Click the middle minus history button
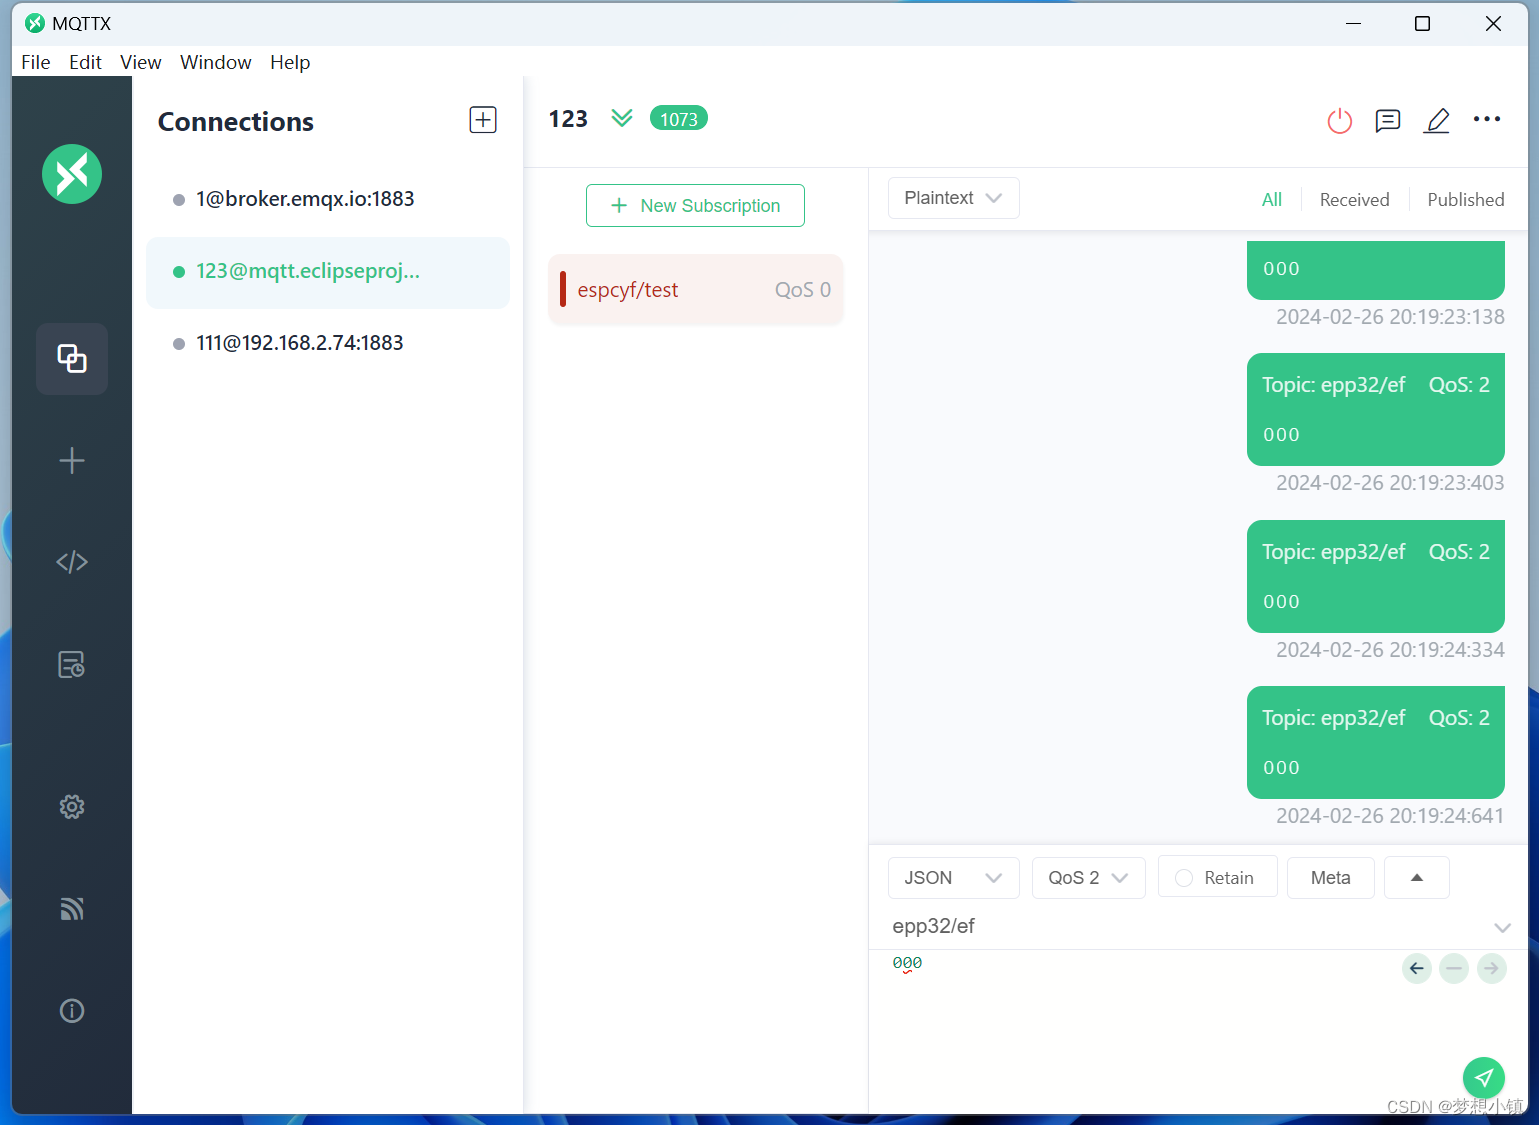Viewport: 1539px width, 1125px height. pyautogui.click(x=1454, y=968)
